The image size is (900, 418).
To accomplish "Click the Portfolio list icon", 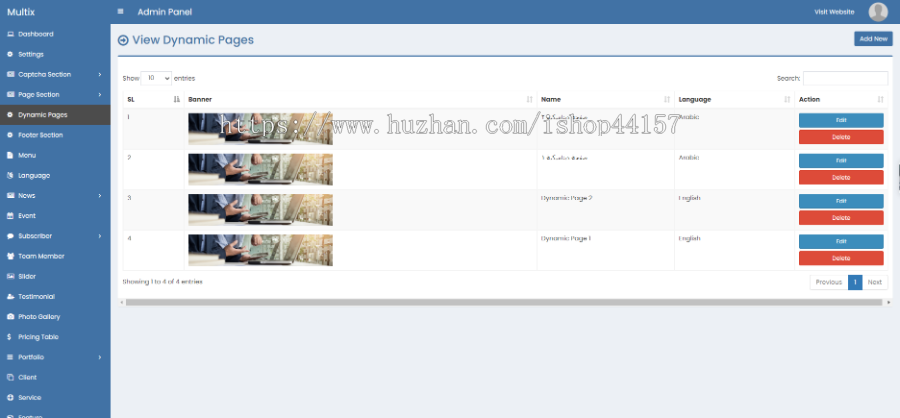I will coord(10,357).
